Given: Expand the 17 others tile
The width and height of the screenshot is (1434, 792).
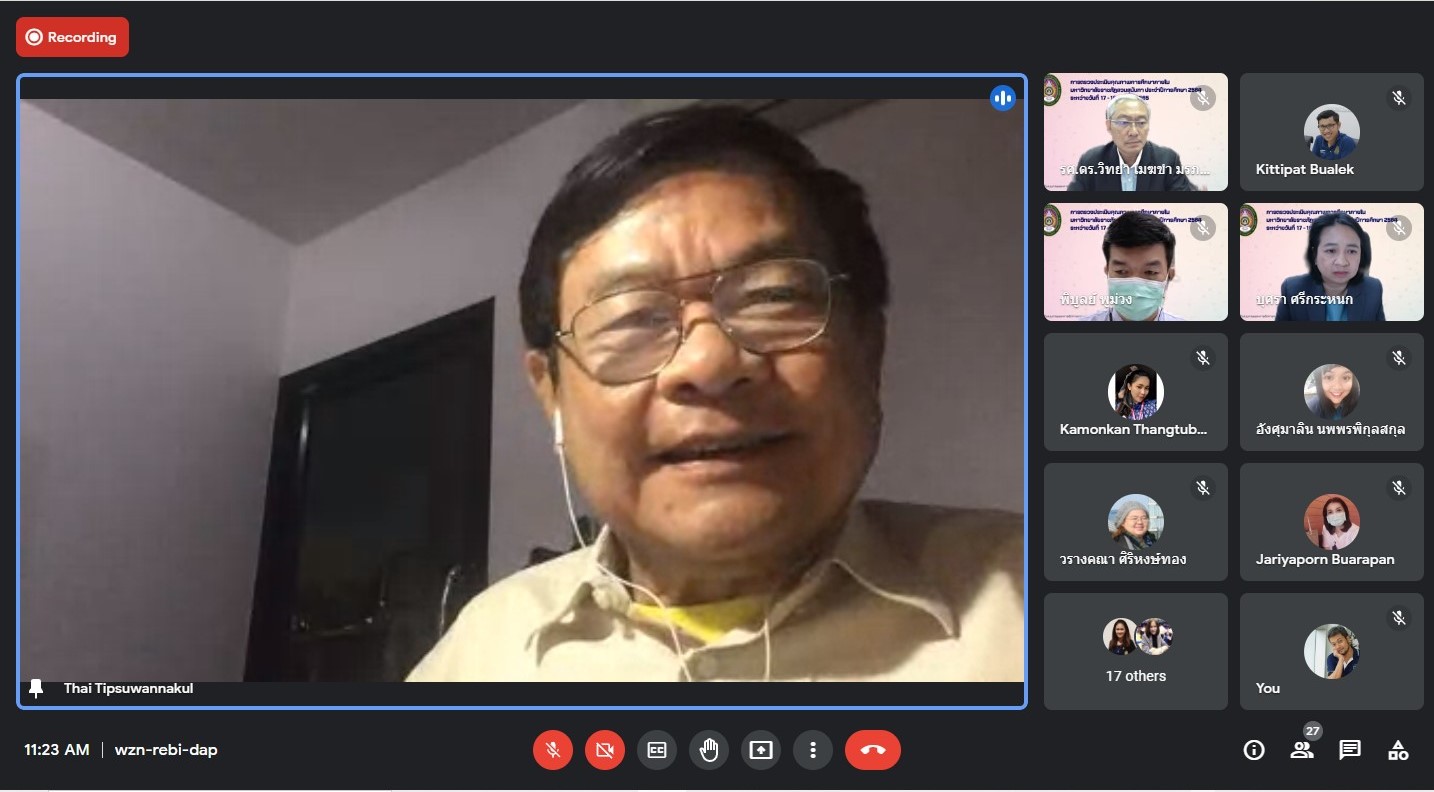Looking at the screenshot, I should (1135, 651).
